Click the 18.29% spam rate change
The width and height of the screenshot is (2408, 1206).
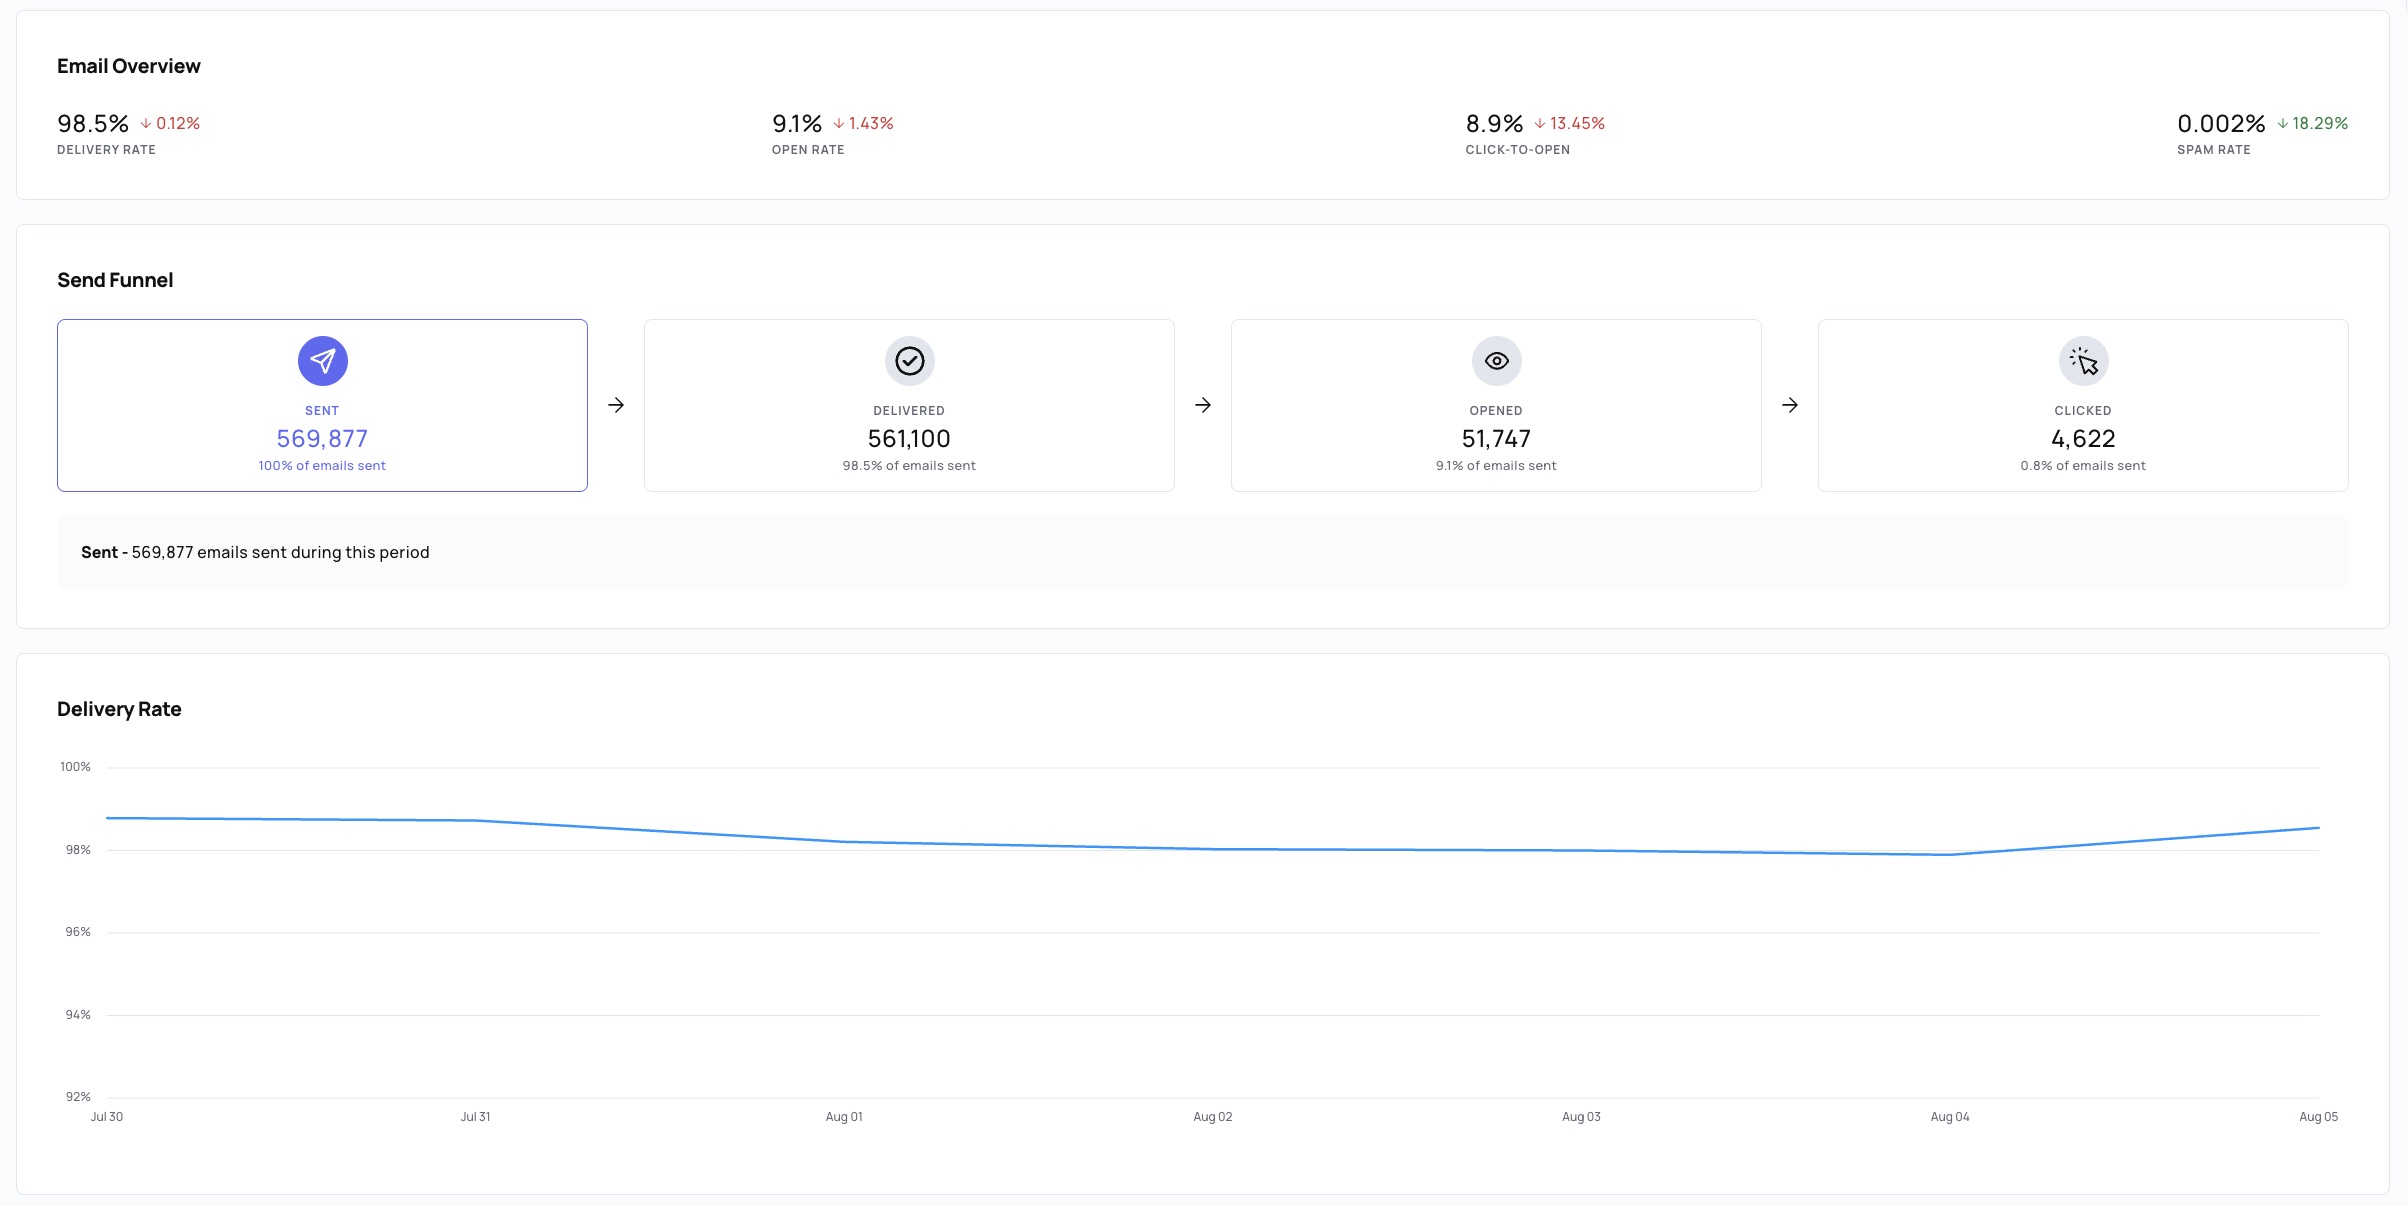[x=2320, y=124]
